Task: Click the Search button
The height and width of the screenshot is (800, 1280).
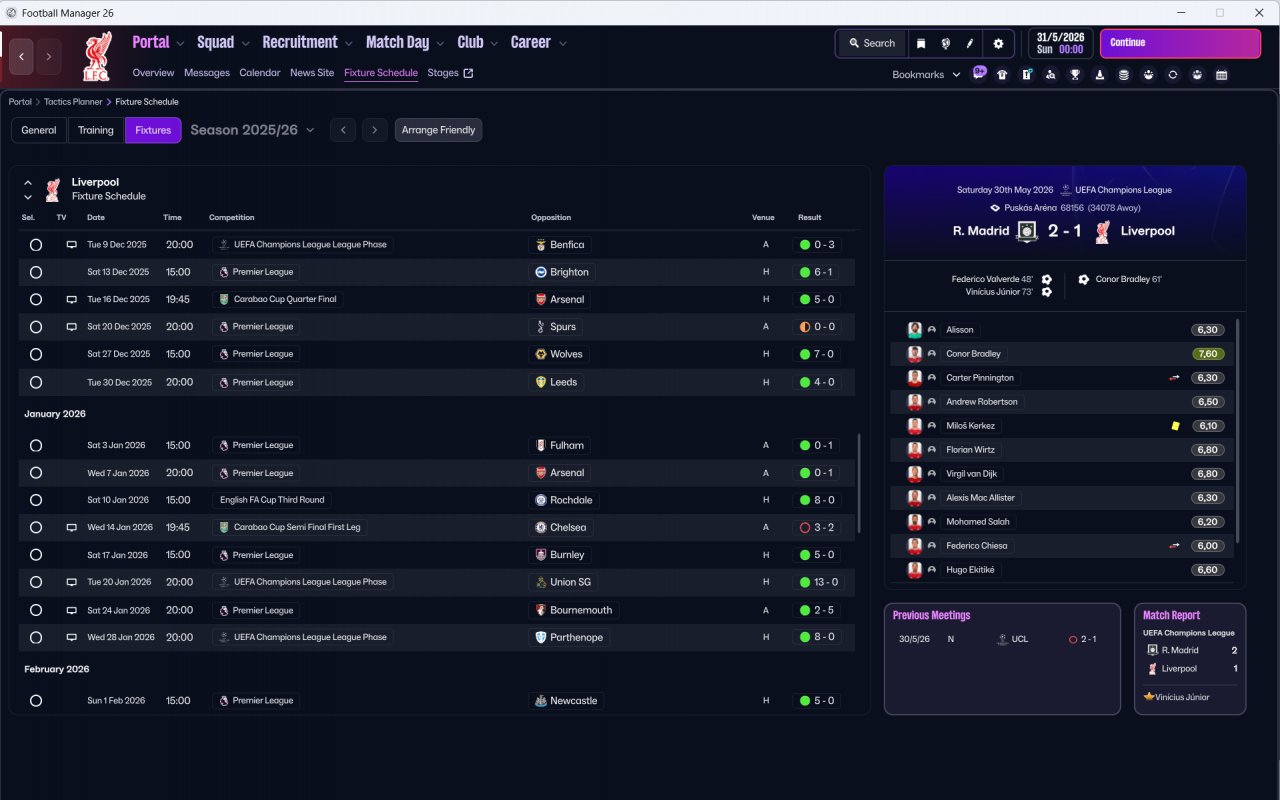Action: [871, 44]
